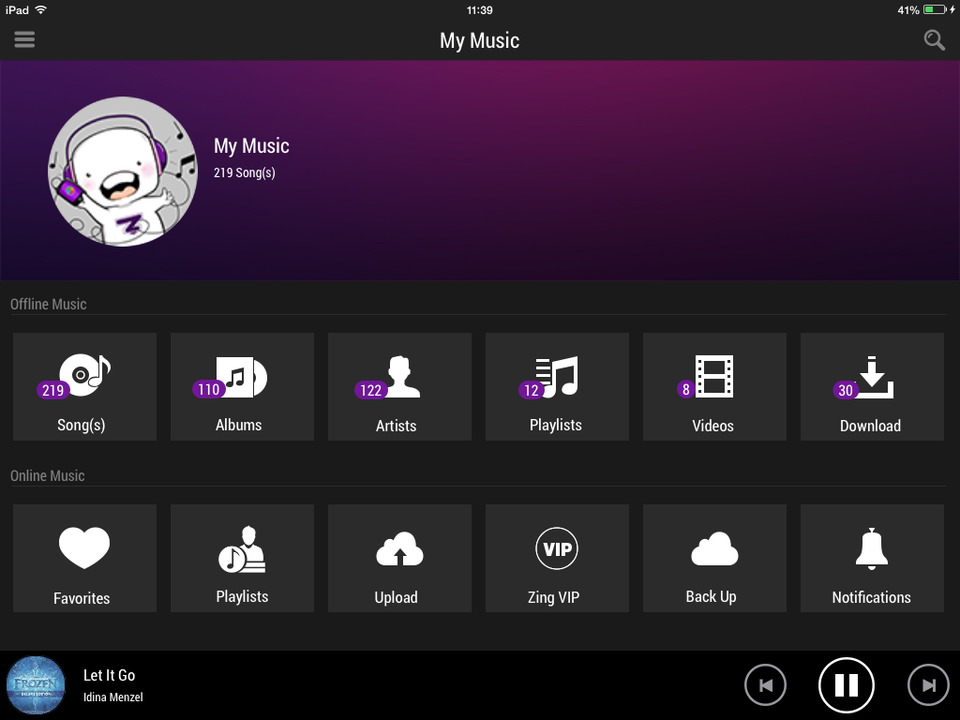
Task: Open the Download tile
Action: 872,387
